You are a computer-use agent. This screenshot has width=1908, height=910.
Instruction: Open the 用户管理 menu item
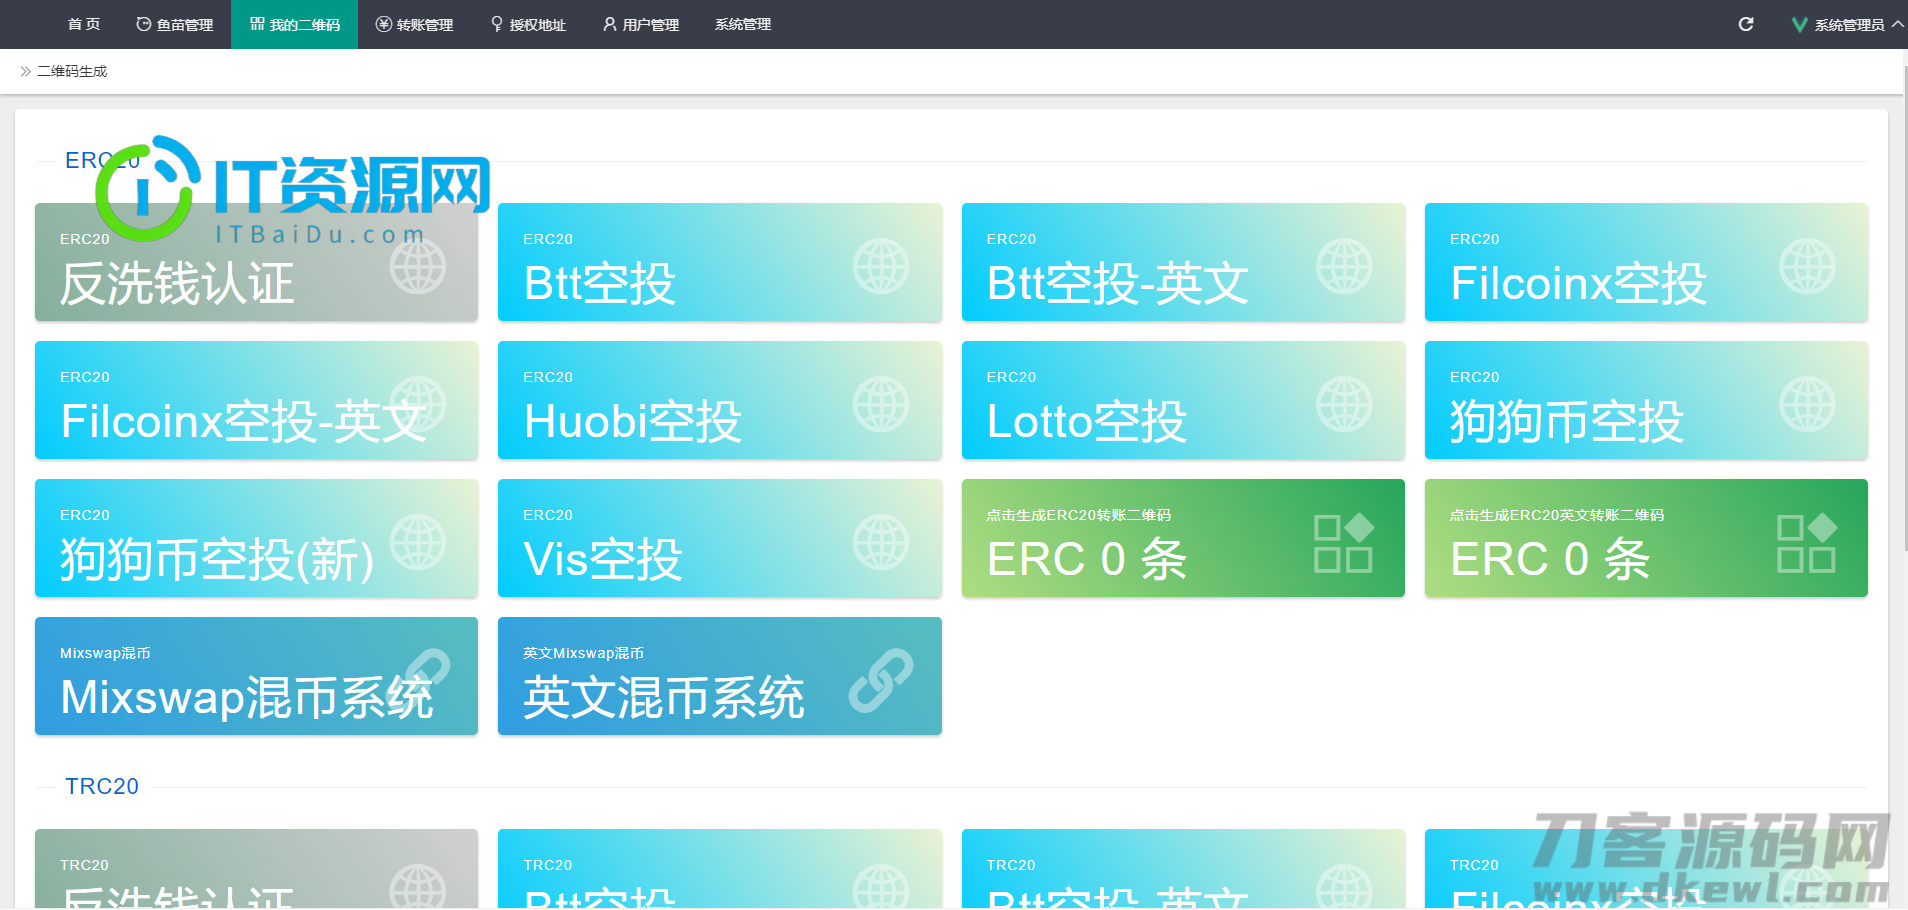point(641,24)
